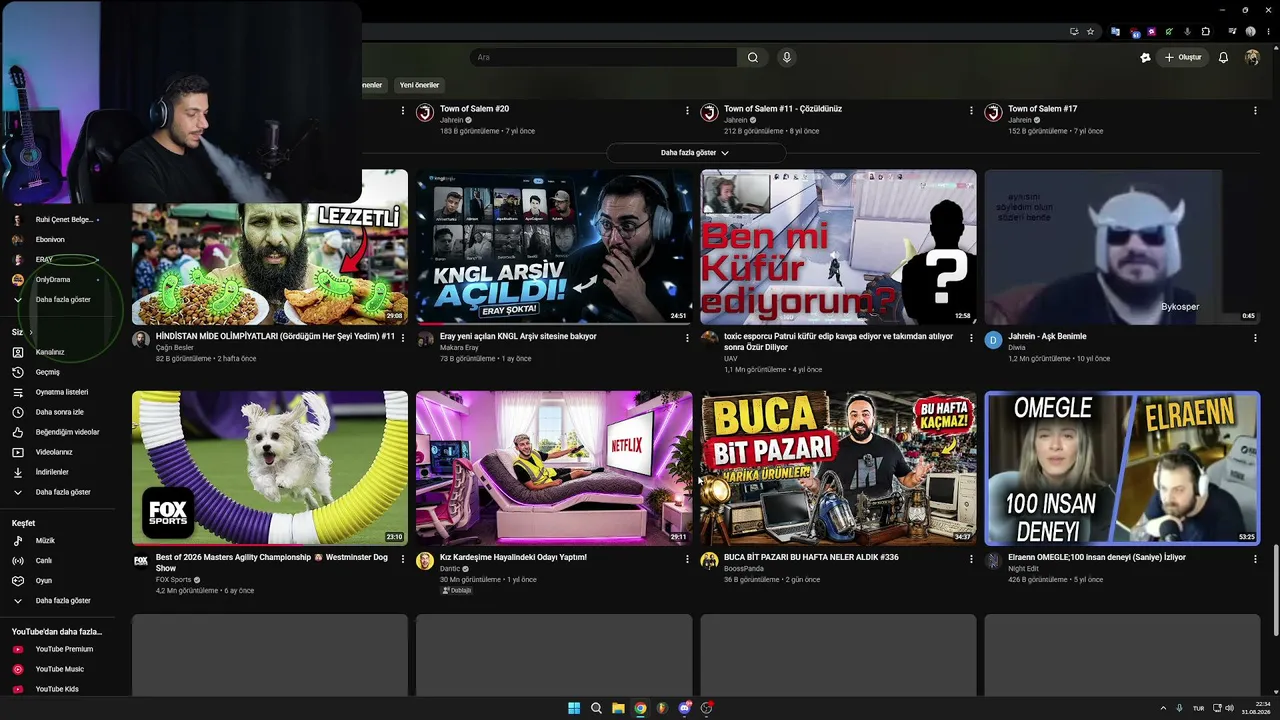The image size is (1280, 720).
Task: Open the Chrome extensions puzzle icon
Action: pos(1206,31)
